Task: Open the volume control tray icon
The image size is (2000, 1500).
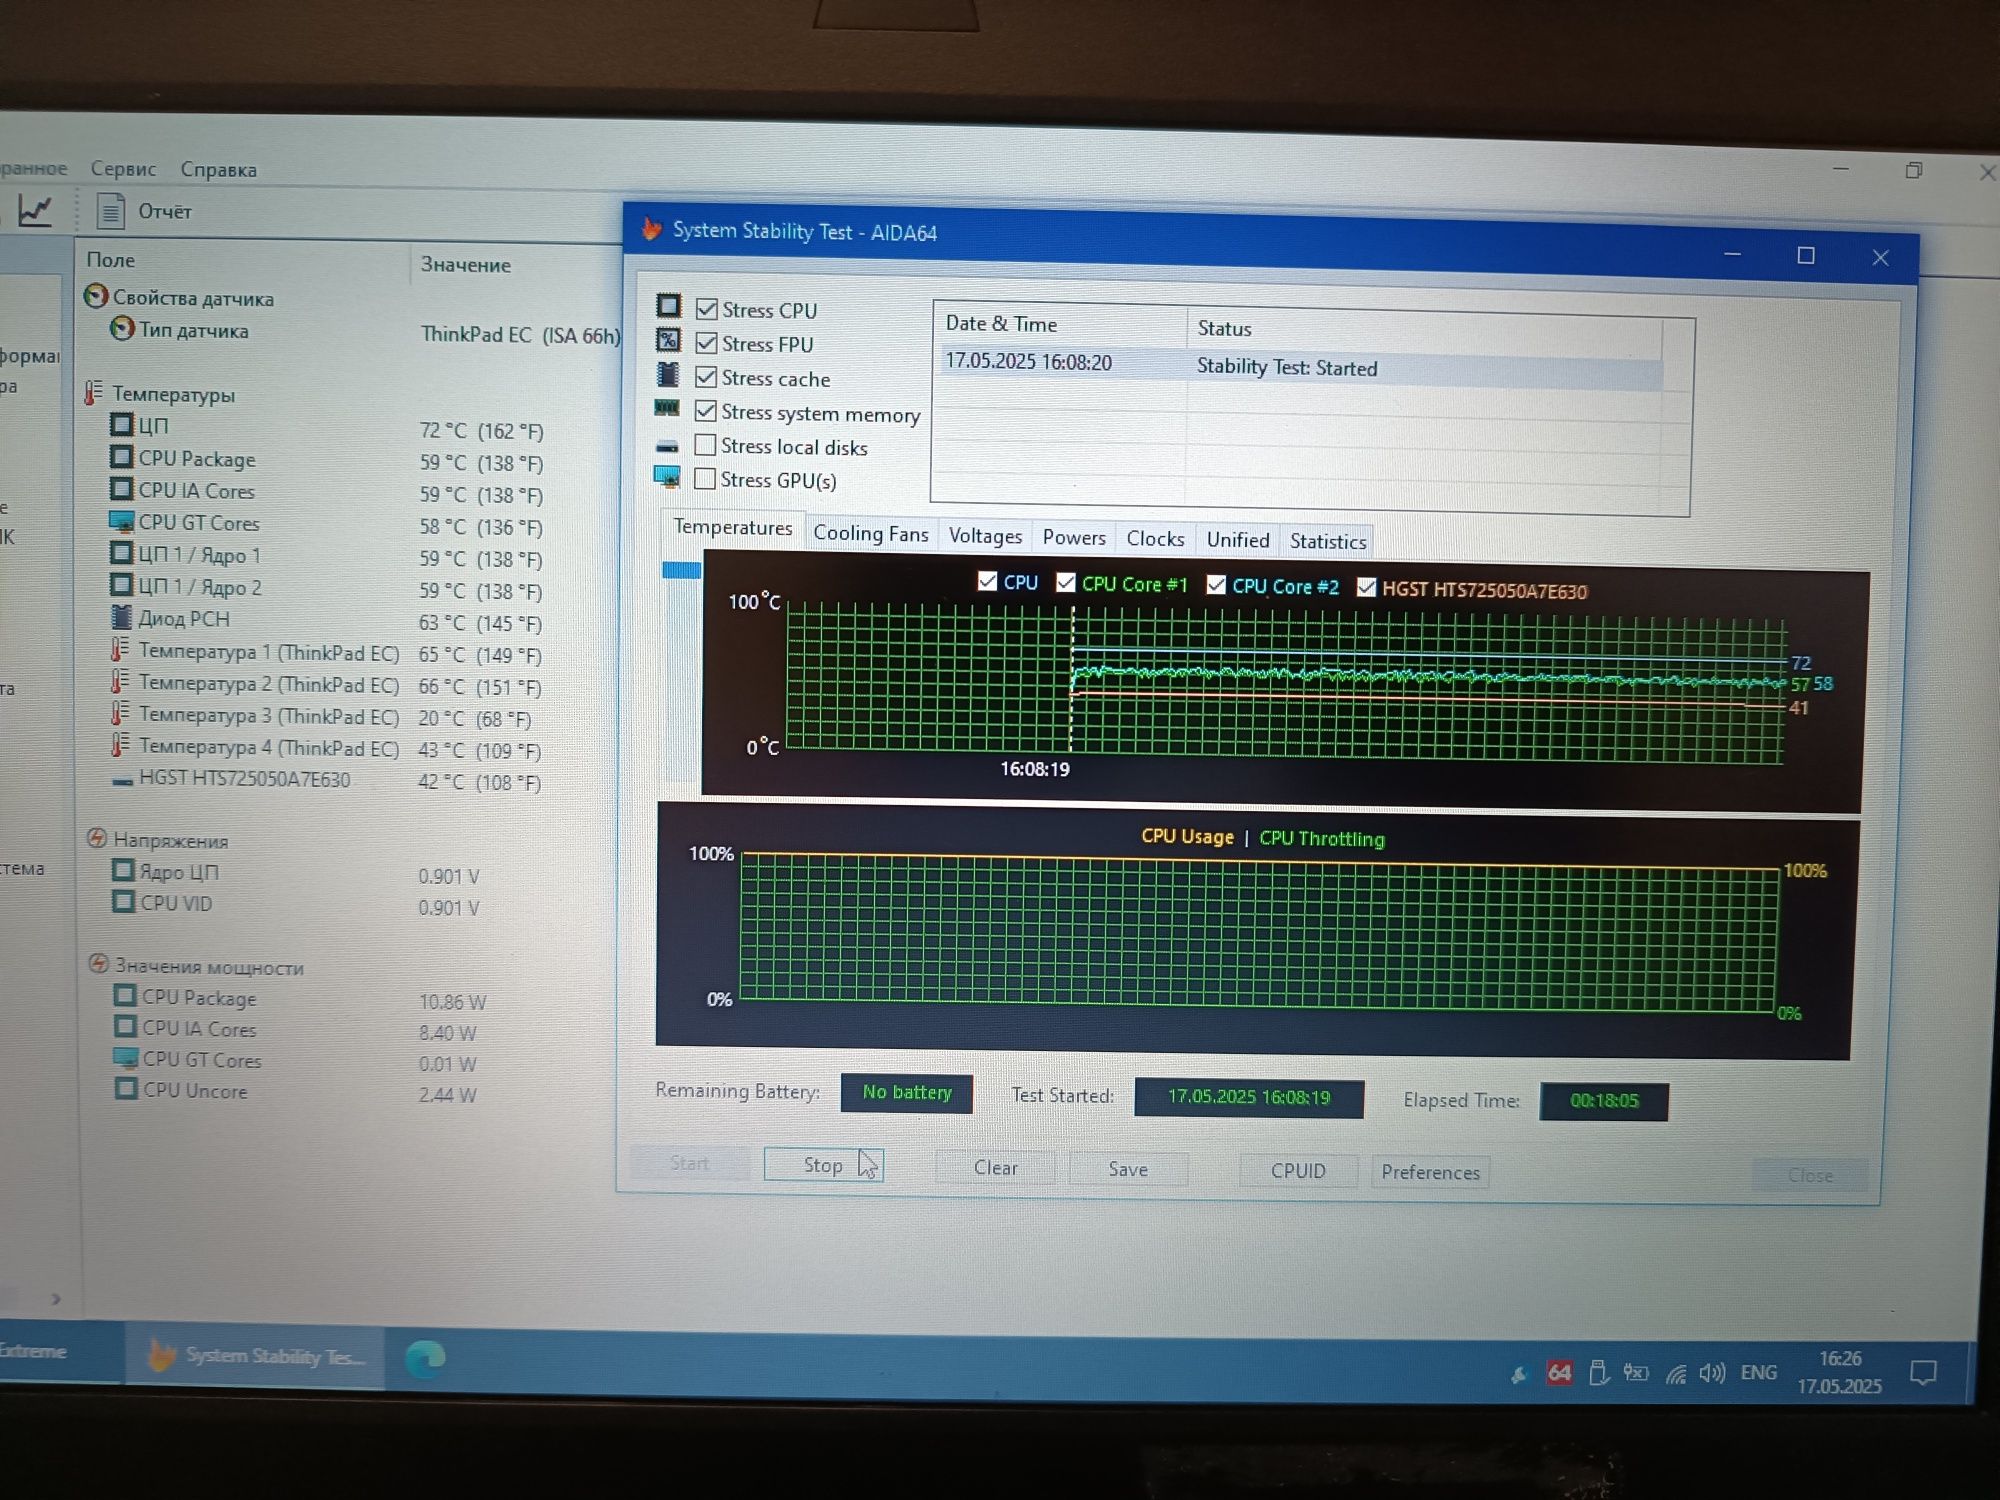Action: [x=1712, y=1373]
